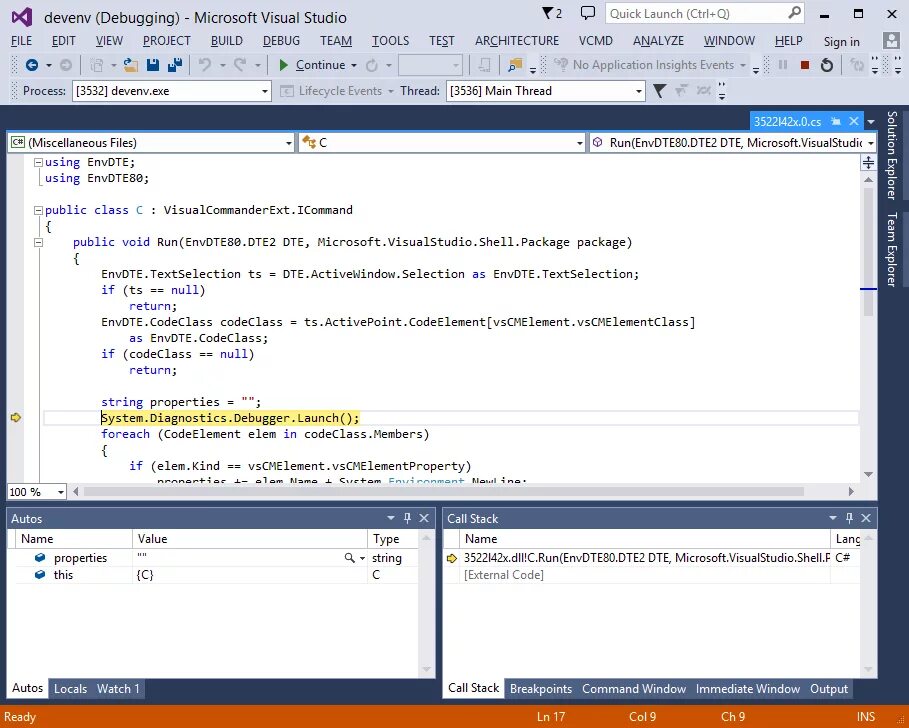
Task: Click the editor vertical scrollbar thumb
Action: click(x=868, y=251)
